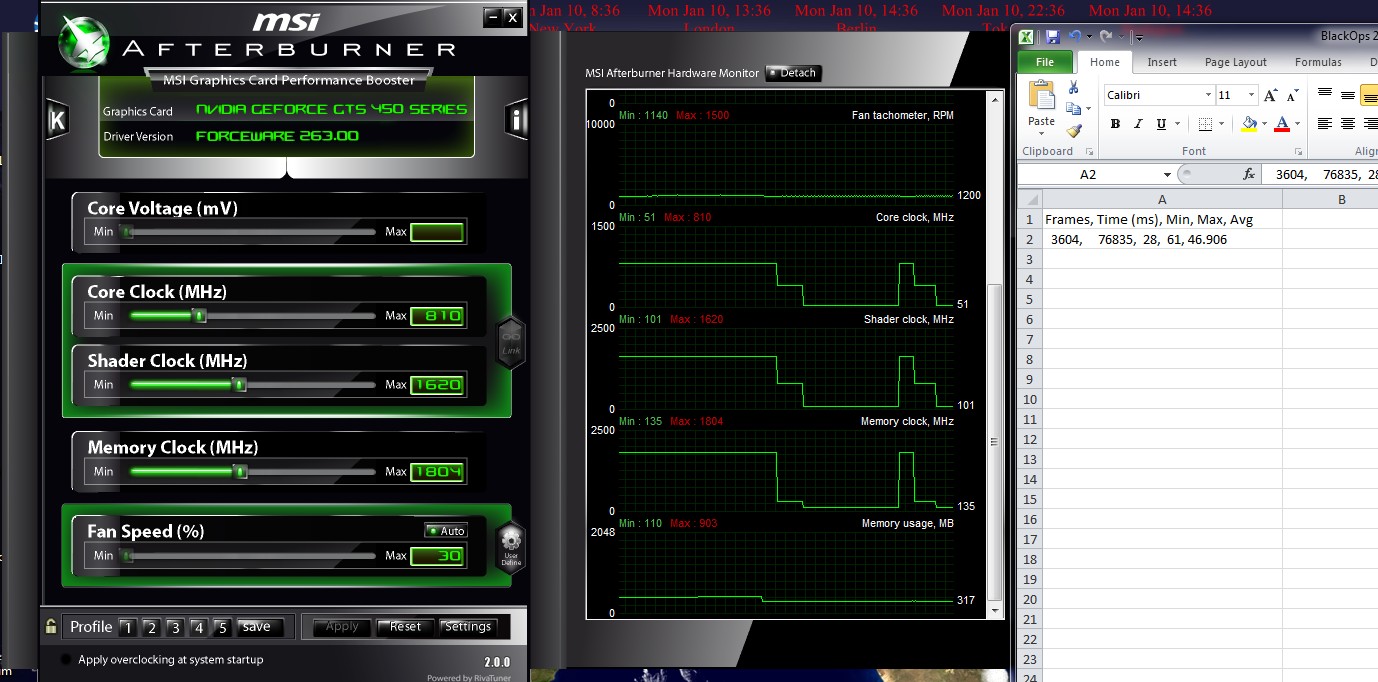Load Afterburner profile 4

click(199, 628)
